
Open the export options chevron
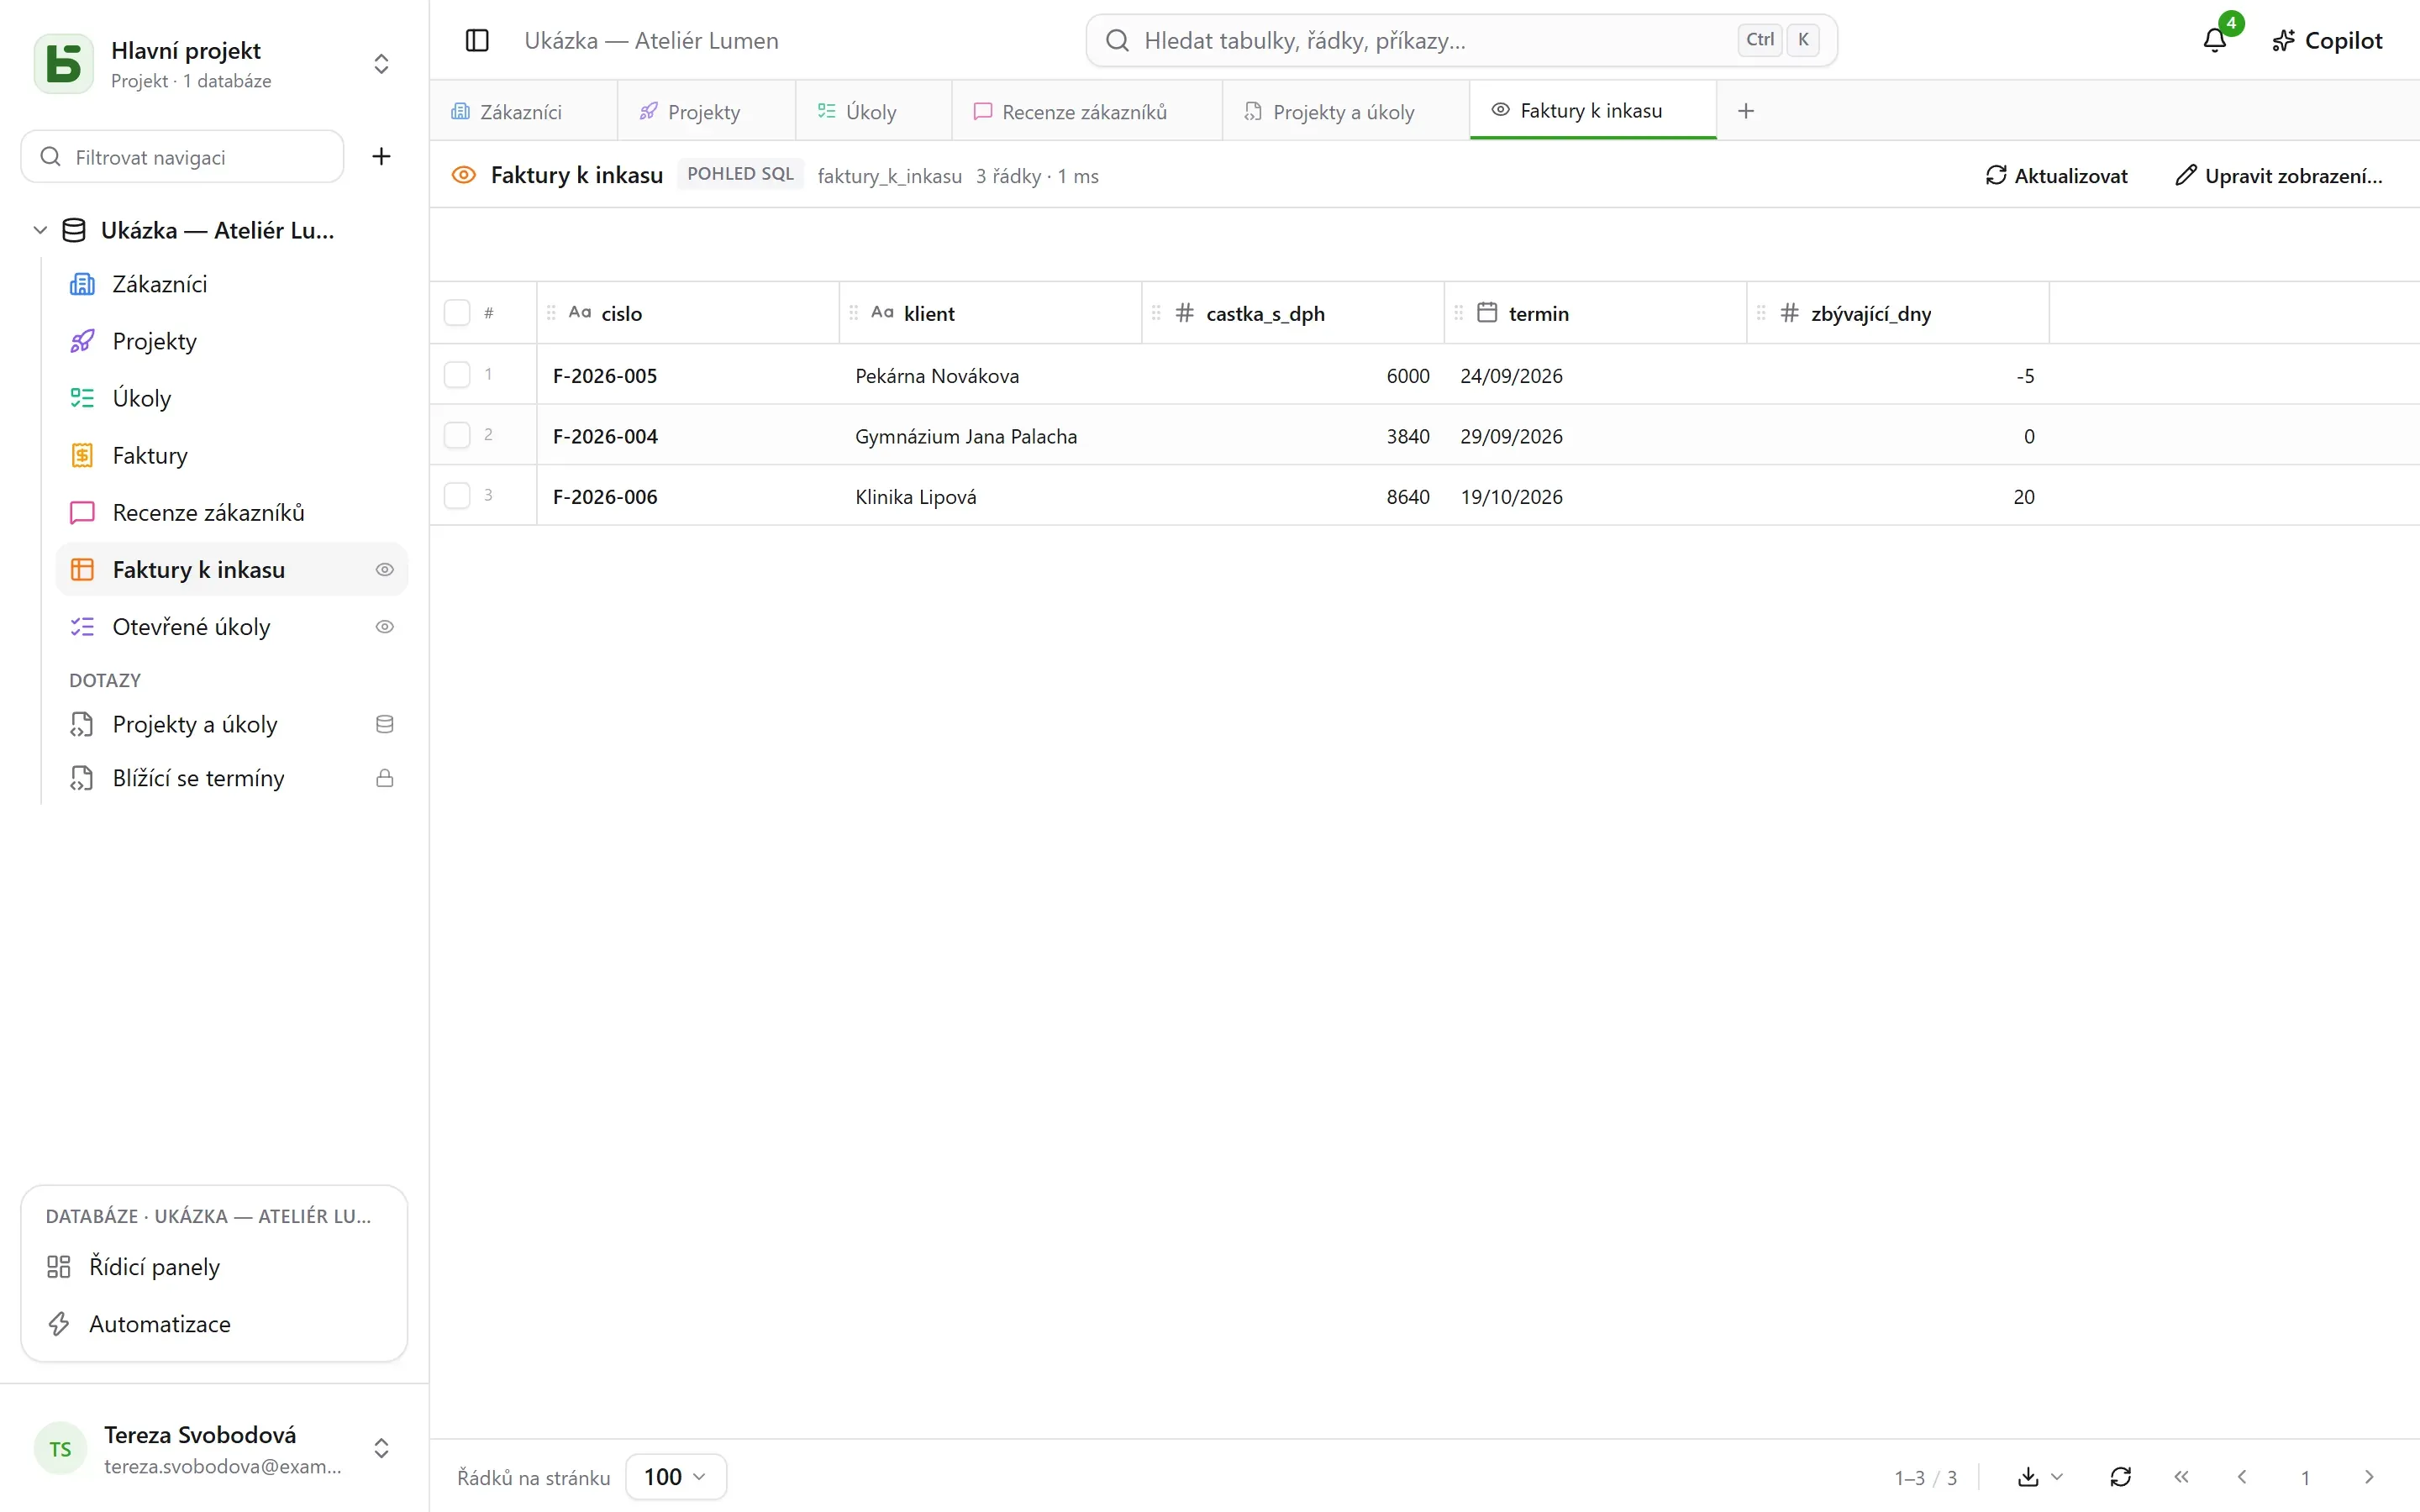pyautogui.click(x=2057, y=1477)
